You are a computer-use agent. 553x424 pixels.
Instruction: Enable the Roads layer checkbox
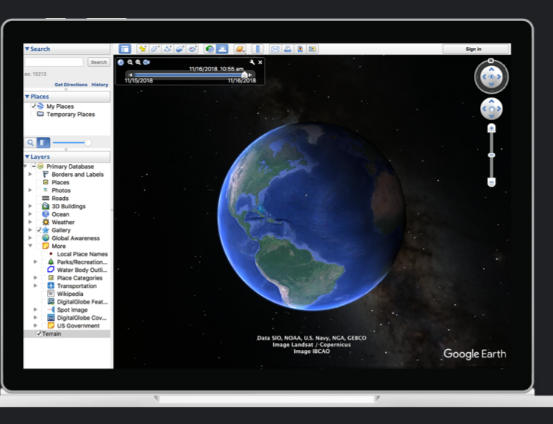point(38,198)
